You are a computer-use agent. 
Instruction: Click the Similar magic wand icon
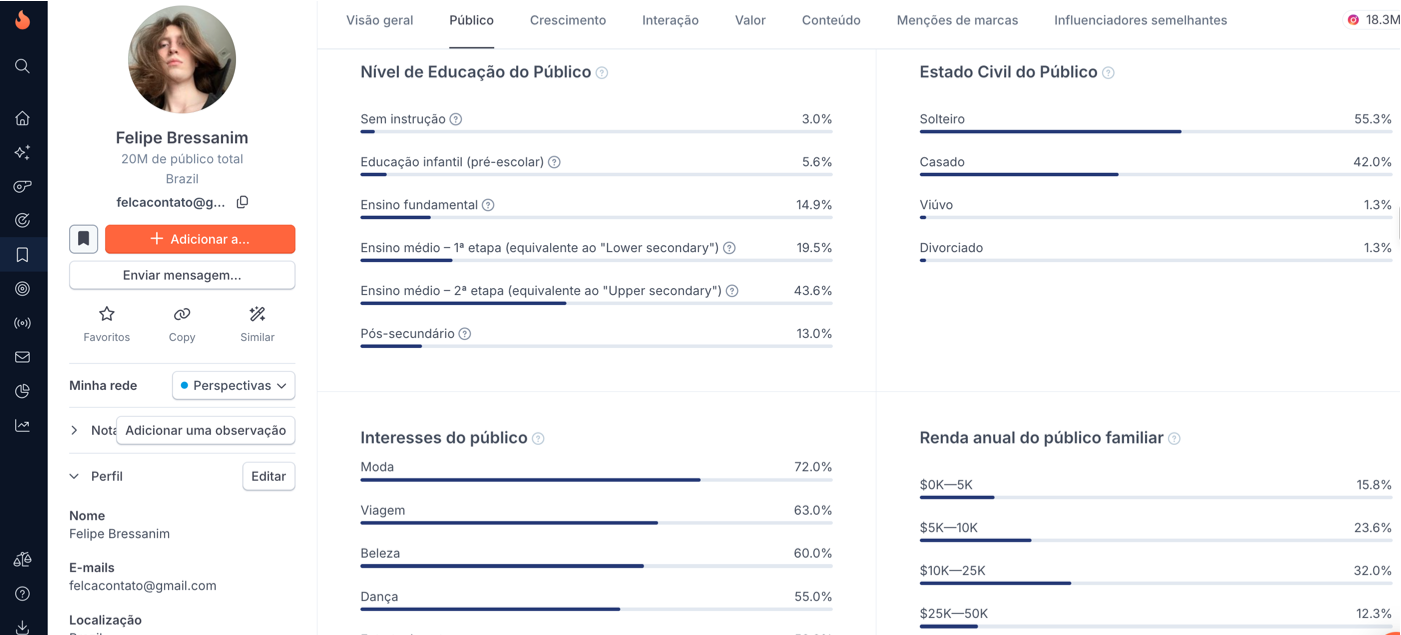coord(257,315)
